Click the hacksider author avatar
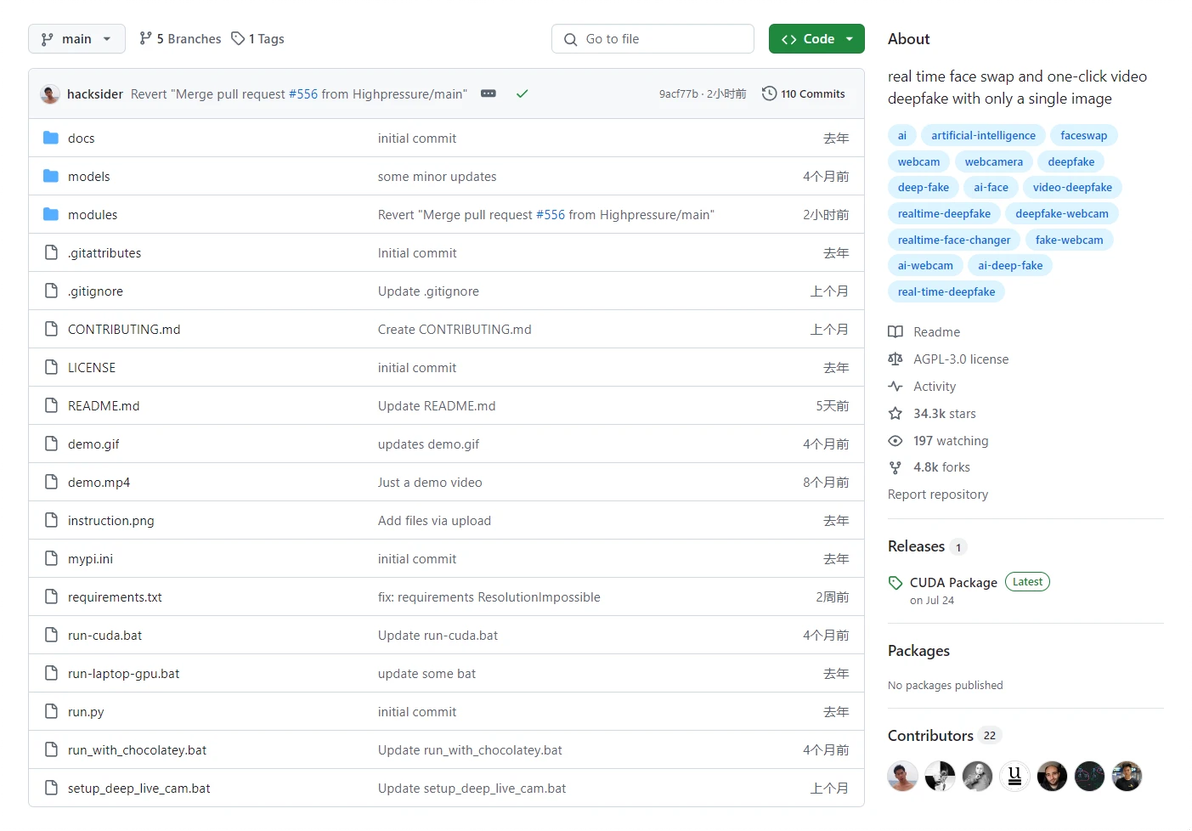This screenshot has height=831, width=1192. pyautogui.click(x=50, y=94)
